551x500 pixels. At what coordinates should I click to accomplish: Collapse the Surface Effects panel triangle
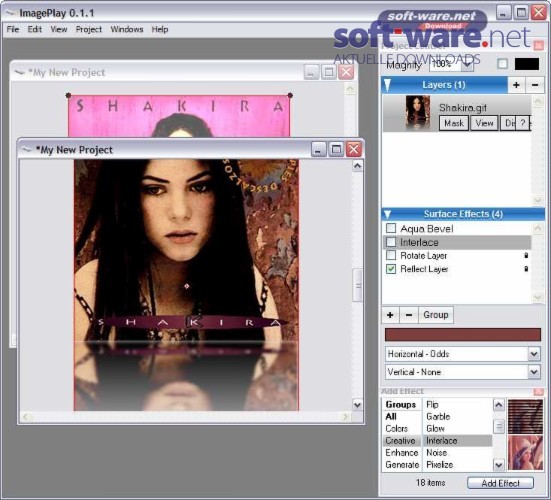(x=388, y=214)
